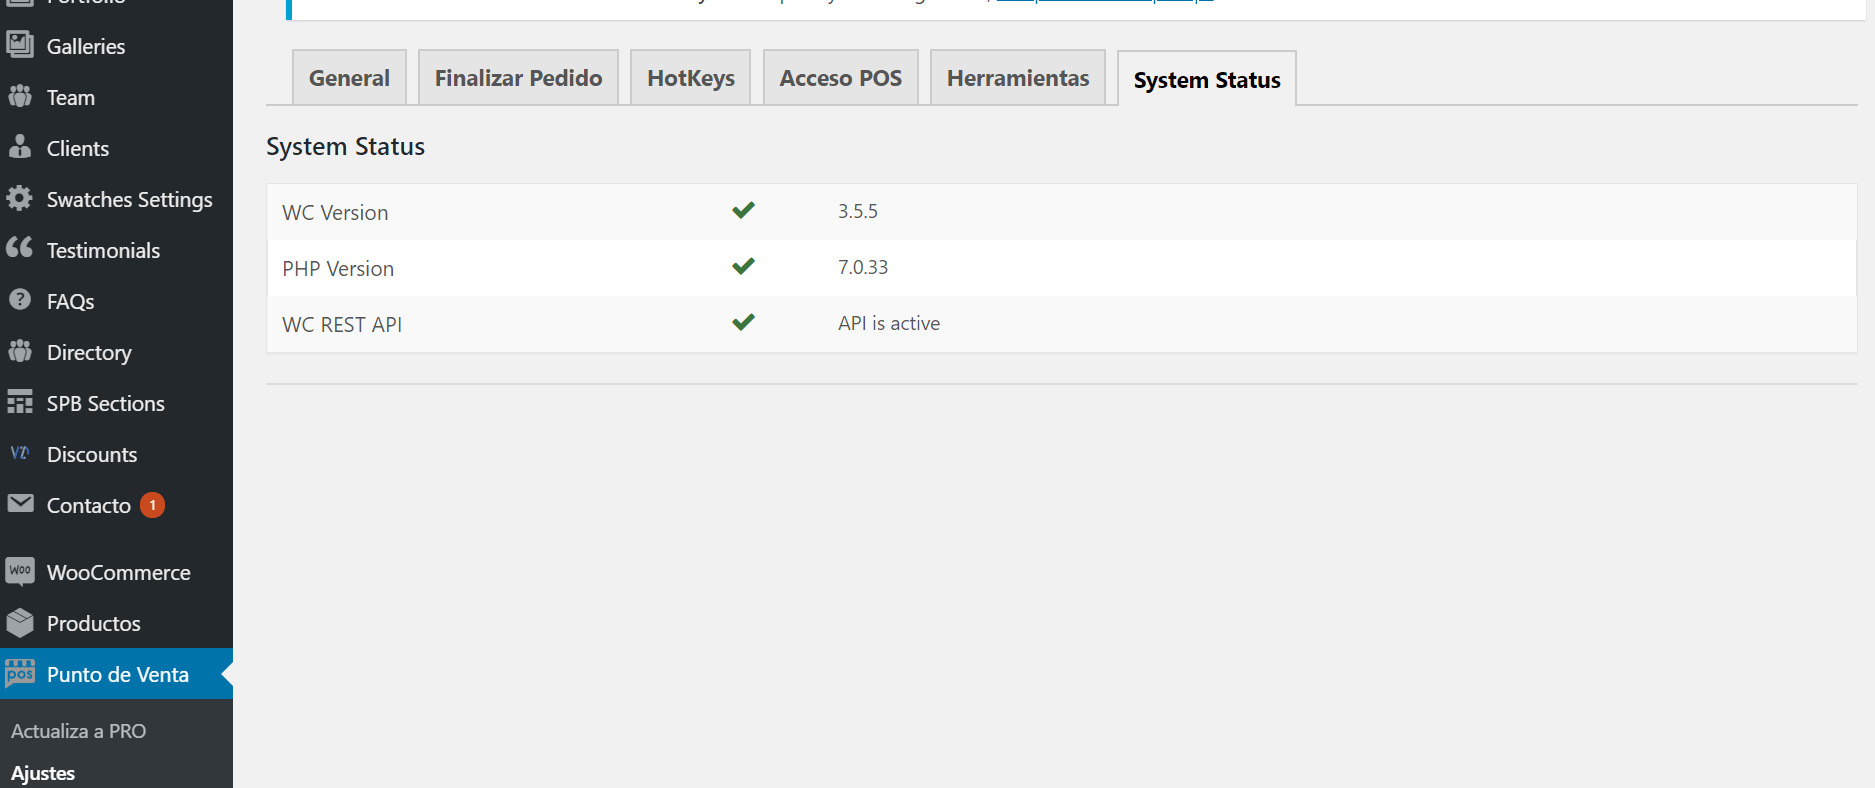Click the PHP Version label
Image resolution: width=1875 pixels, height=788 pixels.
pyautogui.click(x=338, y=268)
